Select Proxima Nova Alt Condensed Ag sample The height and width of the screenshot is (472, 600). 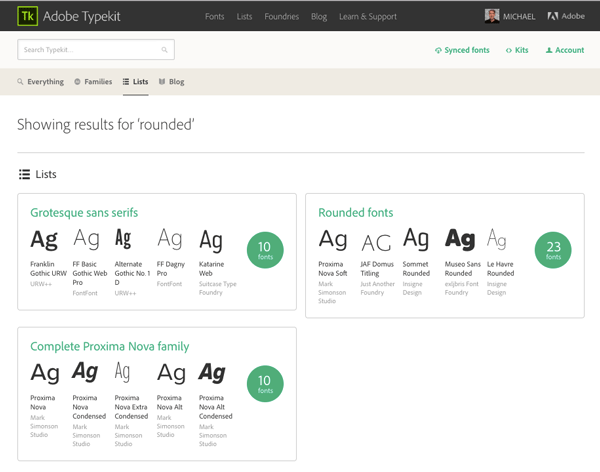coord(212,373)
